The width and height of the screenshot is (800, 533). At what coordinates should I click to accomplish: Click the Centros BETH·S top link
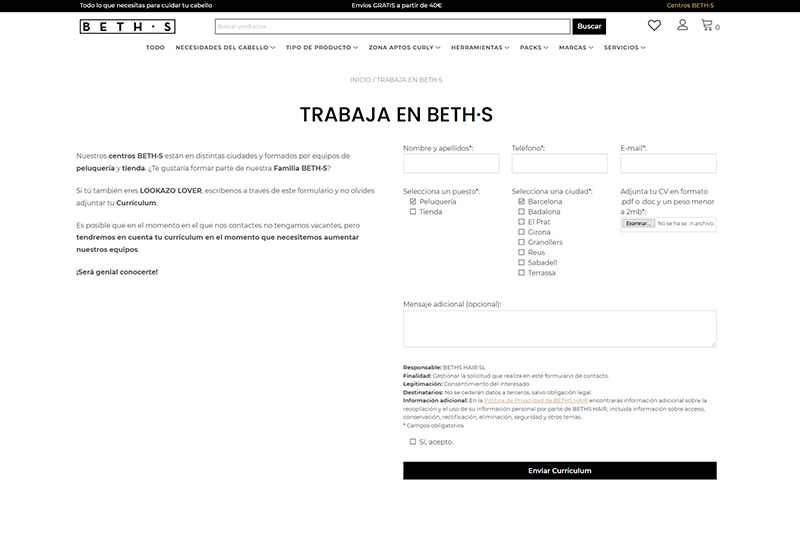pos(690,5)
